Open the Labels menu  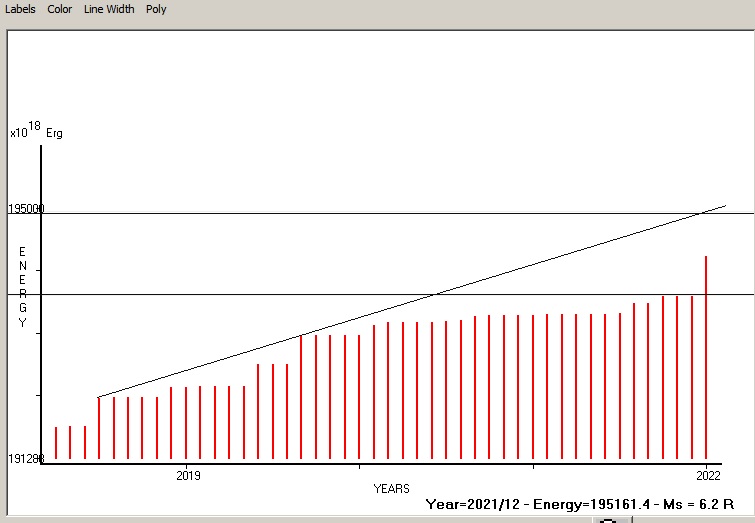click(20, 9)
